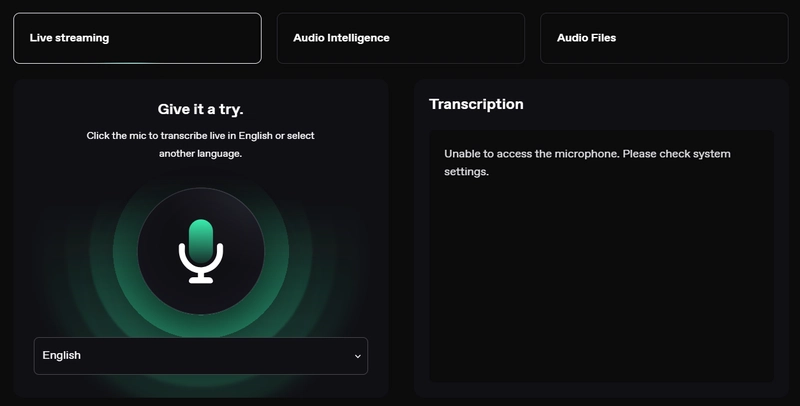Viewport: 800px width, 406px height.
Task: Click the "English" label in the language selector
Action: (x=62, y=356)
